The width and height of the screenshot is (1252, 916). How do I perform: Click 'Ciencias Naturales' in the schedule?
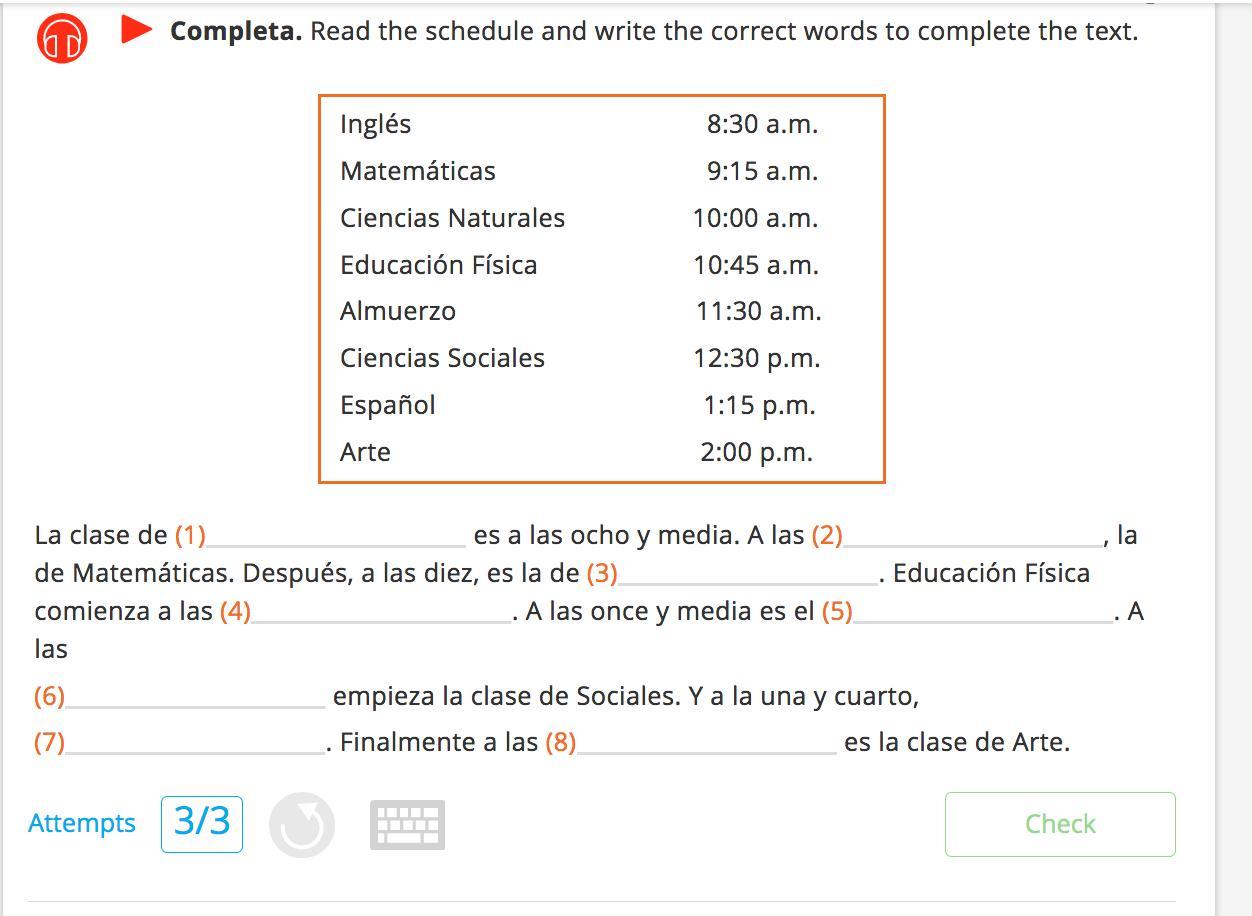(x=452, y=218)
